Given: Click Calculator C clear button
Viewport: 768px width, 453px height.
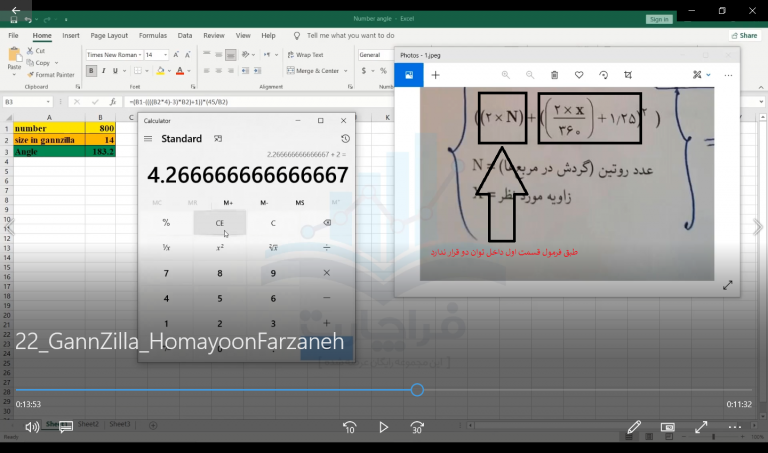Looking at the screenshot, I should (273, 223).
